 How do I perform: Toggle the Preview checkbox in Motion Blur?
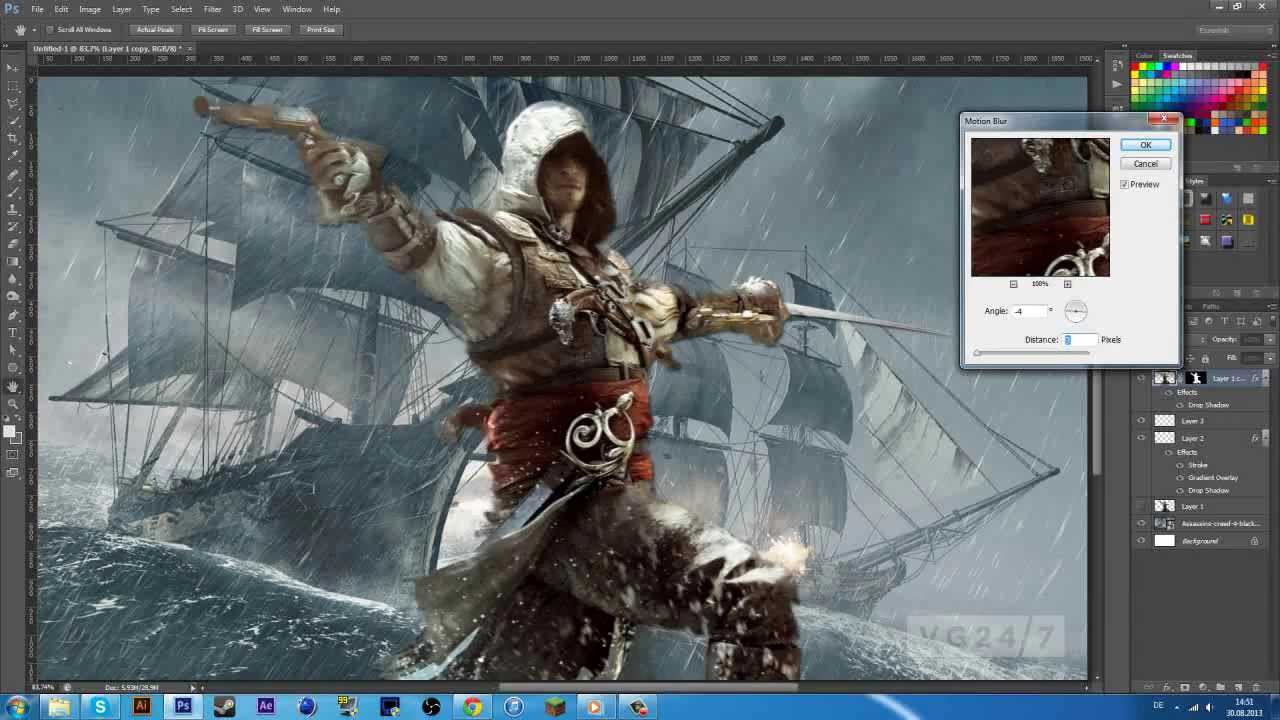1124,184
